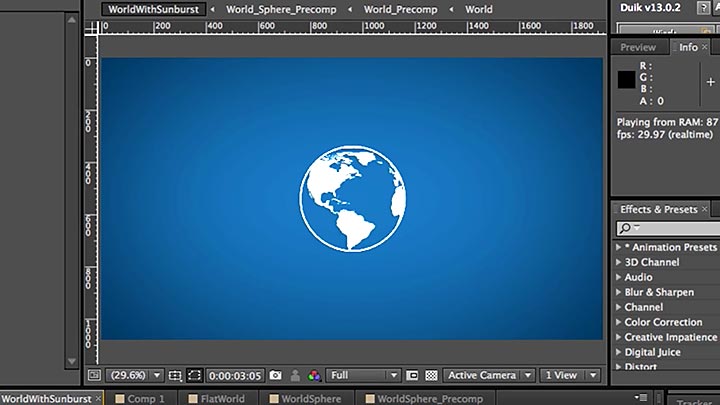The image size is (720, 405).
Task: Expand the 3D Channel effects category
Action: [619, 262]
